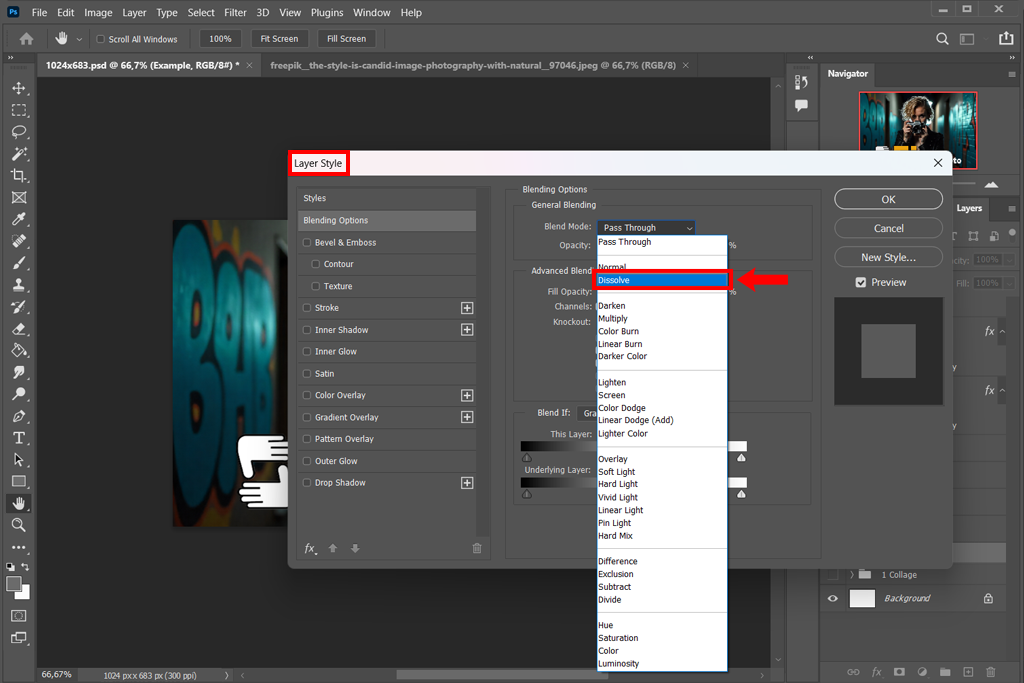This screenshot has height=683, width=1024.
Task: Enable Scroll All Windows checkbox
Action: [100, 39]
